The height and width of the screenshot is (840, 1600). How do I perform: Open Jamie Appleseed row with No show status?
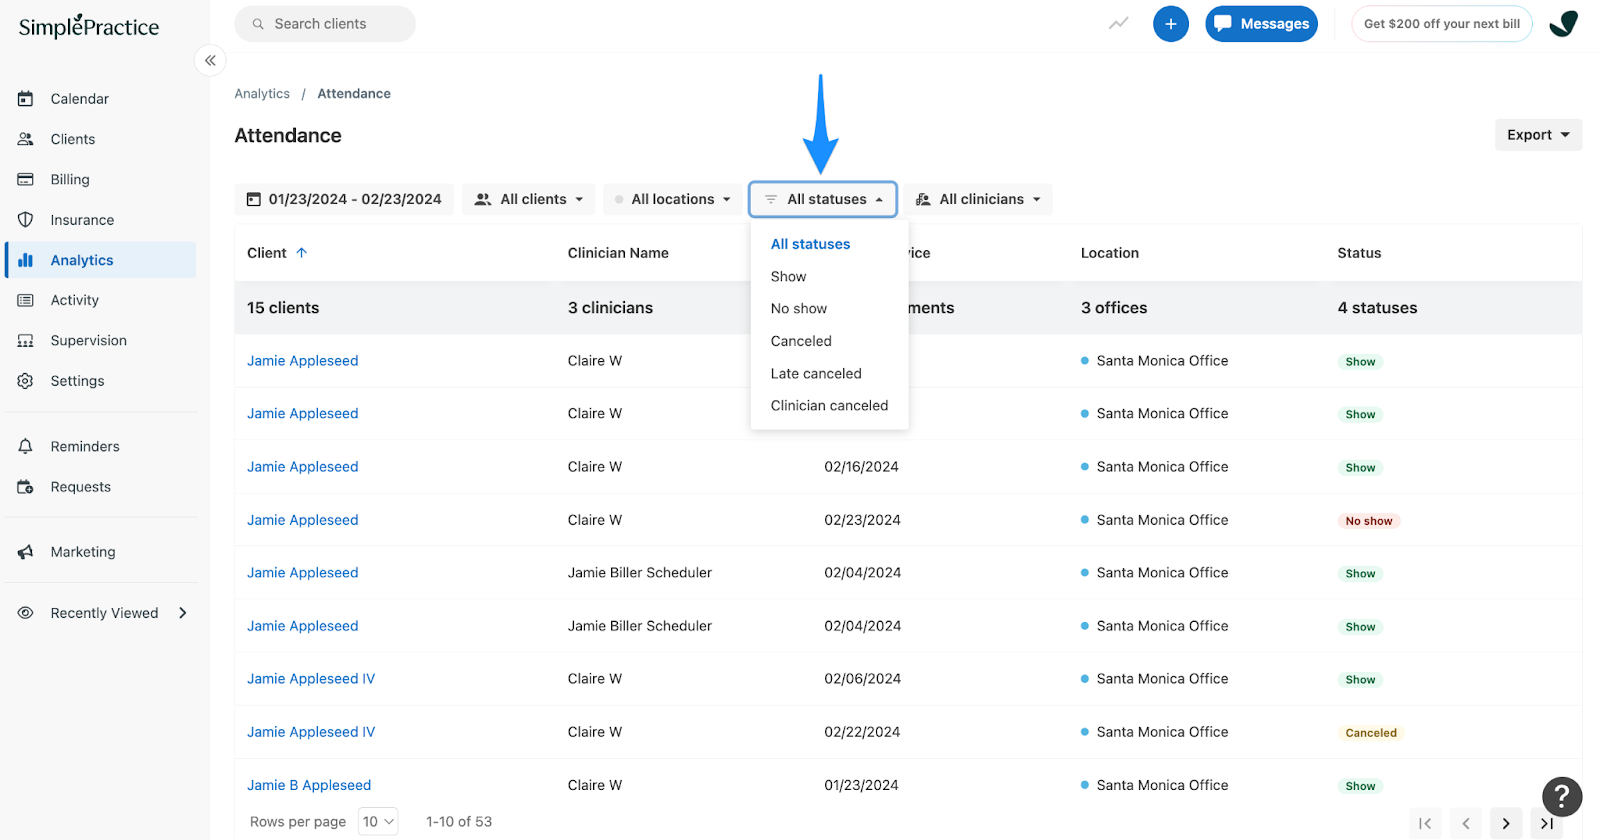click(x=302, y=520)
